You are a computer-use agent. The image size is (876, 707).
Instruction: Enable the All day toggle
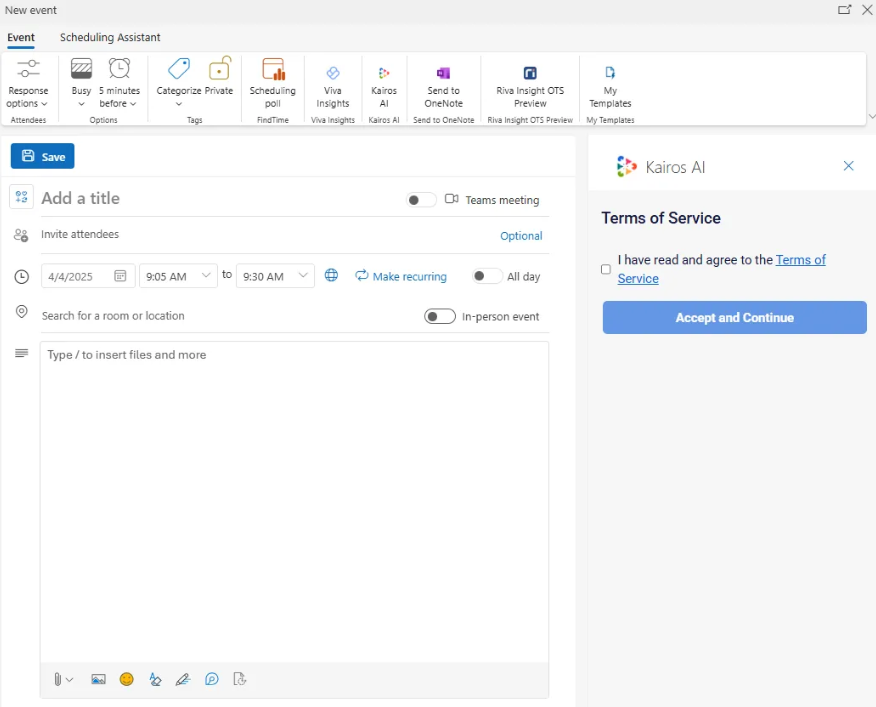pos(487,276)
